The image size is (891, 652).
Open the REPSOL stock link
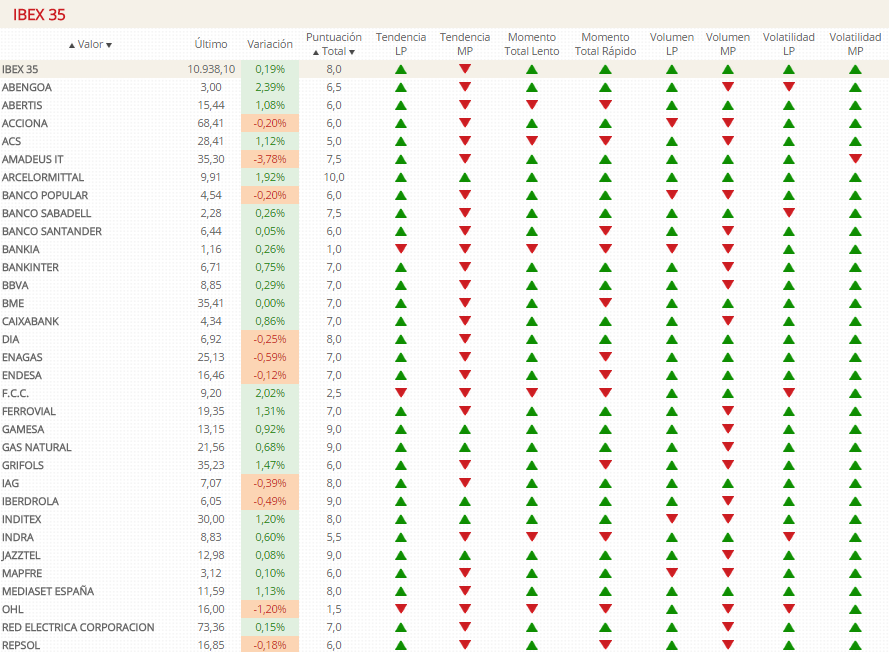coord(21,645)
